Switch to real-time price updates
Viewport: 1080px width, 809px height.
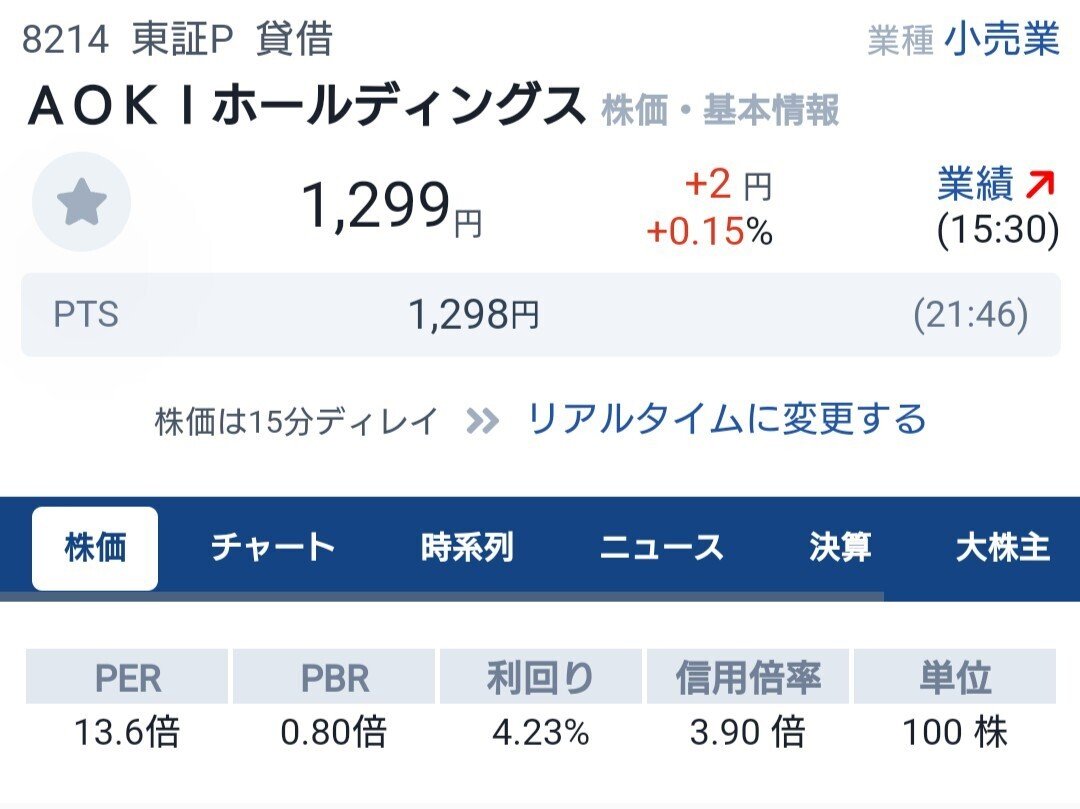pos(726,419)
